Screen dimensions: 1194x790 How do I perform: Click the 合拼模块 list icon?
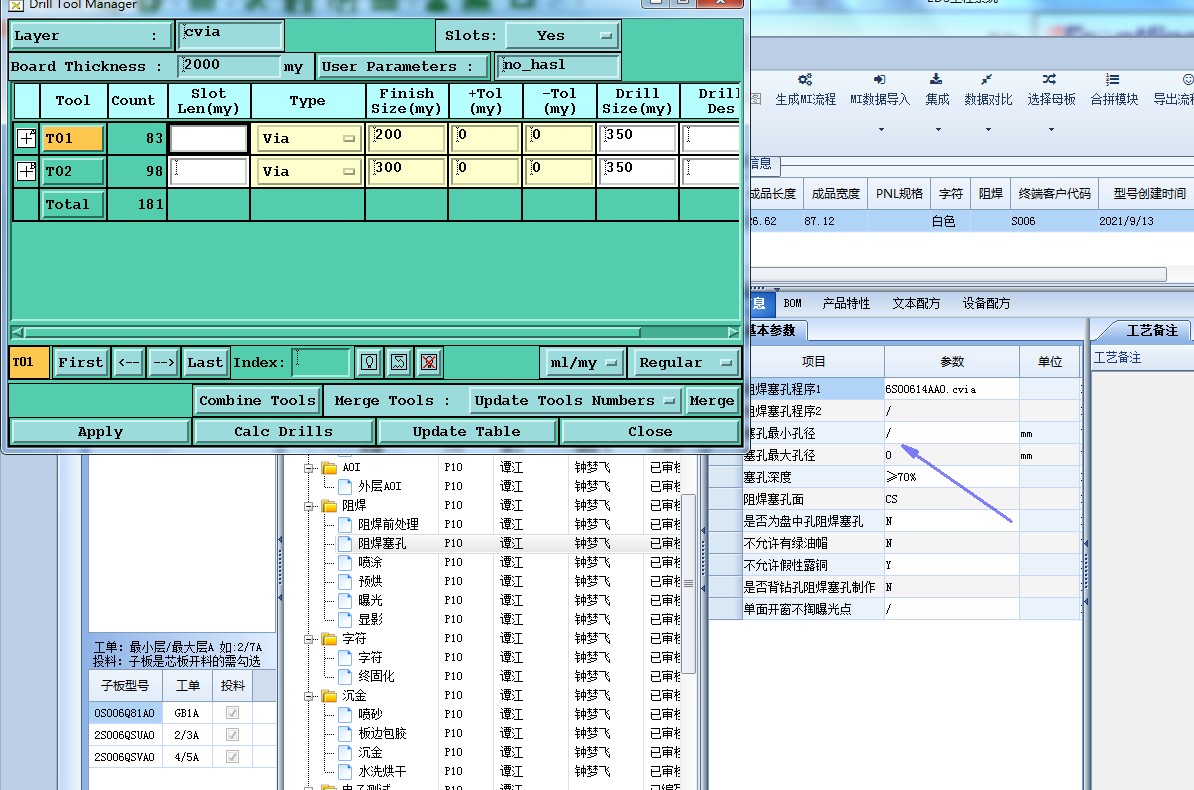[1113, 79]
